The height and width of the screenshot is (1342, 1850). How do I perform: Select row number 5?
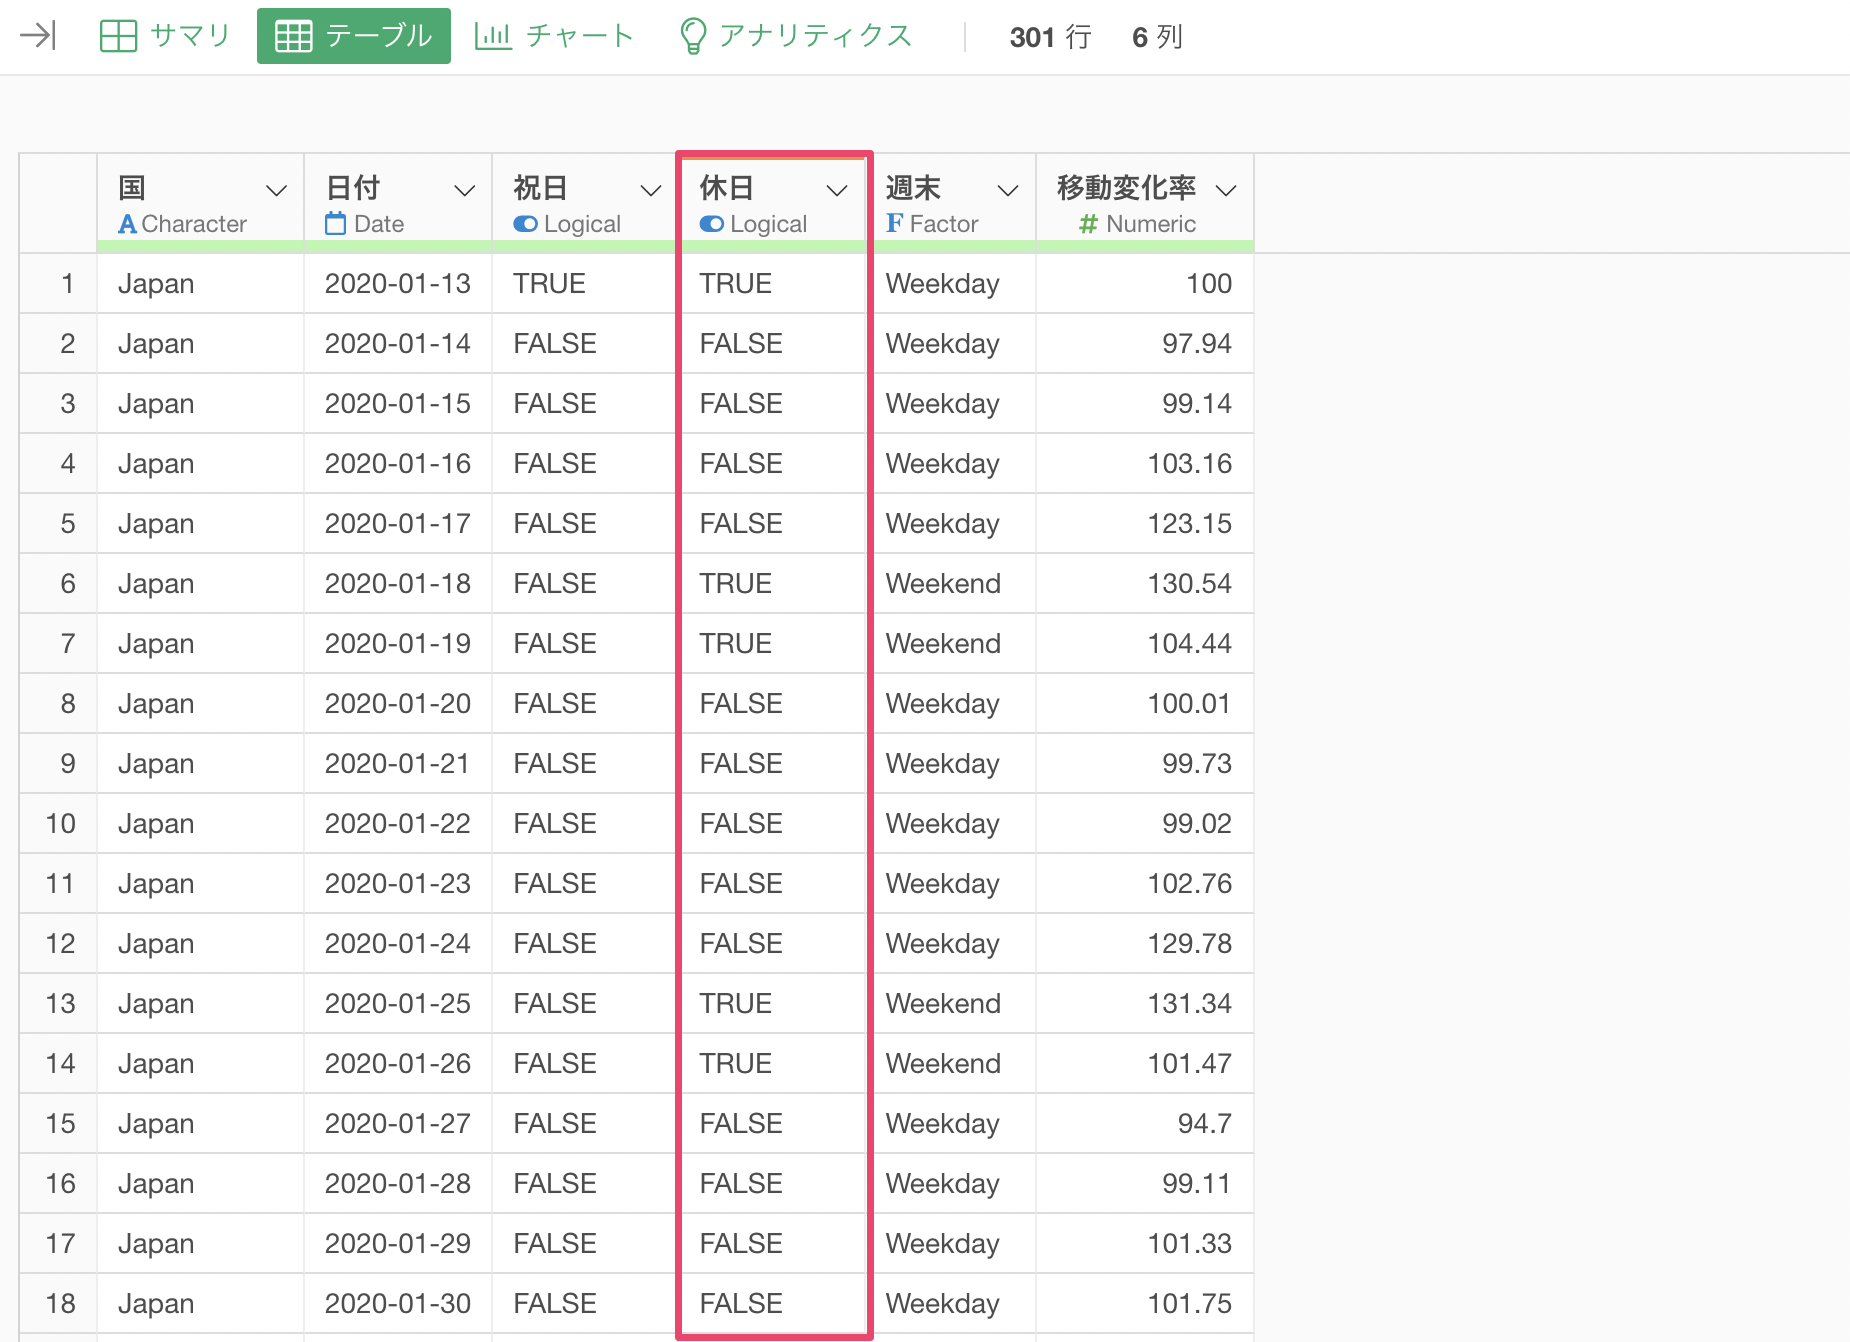click(59, 524)
